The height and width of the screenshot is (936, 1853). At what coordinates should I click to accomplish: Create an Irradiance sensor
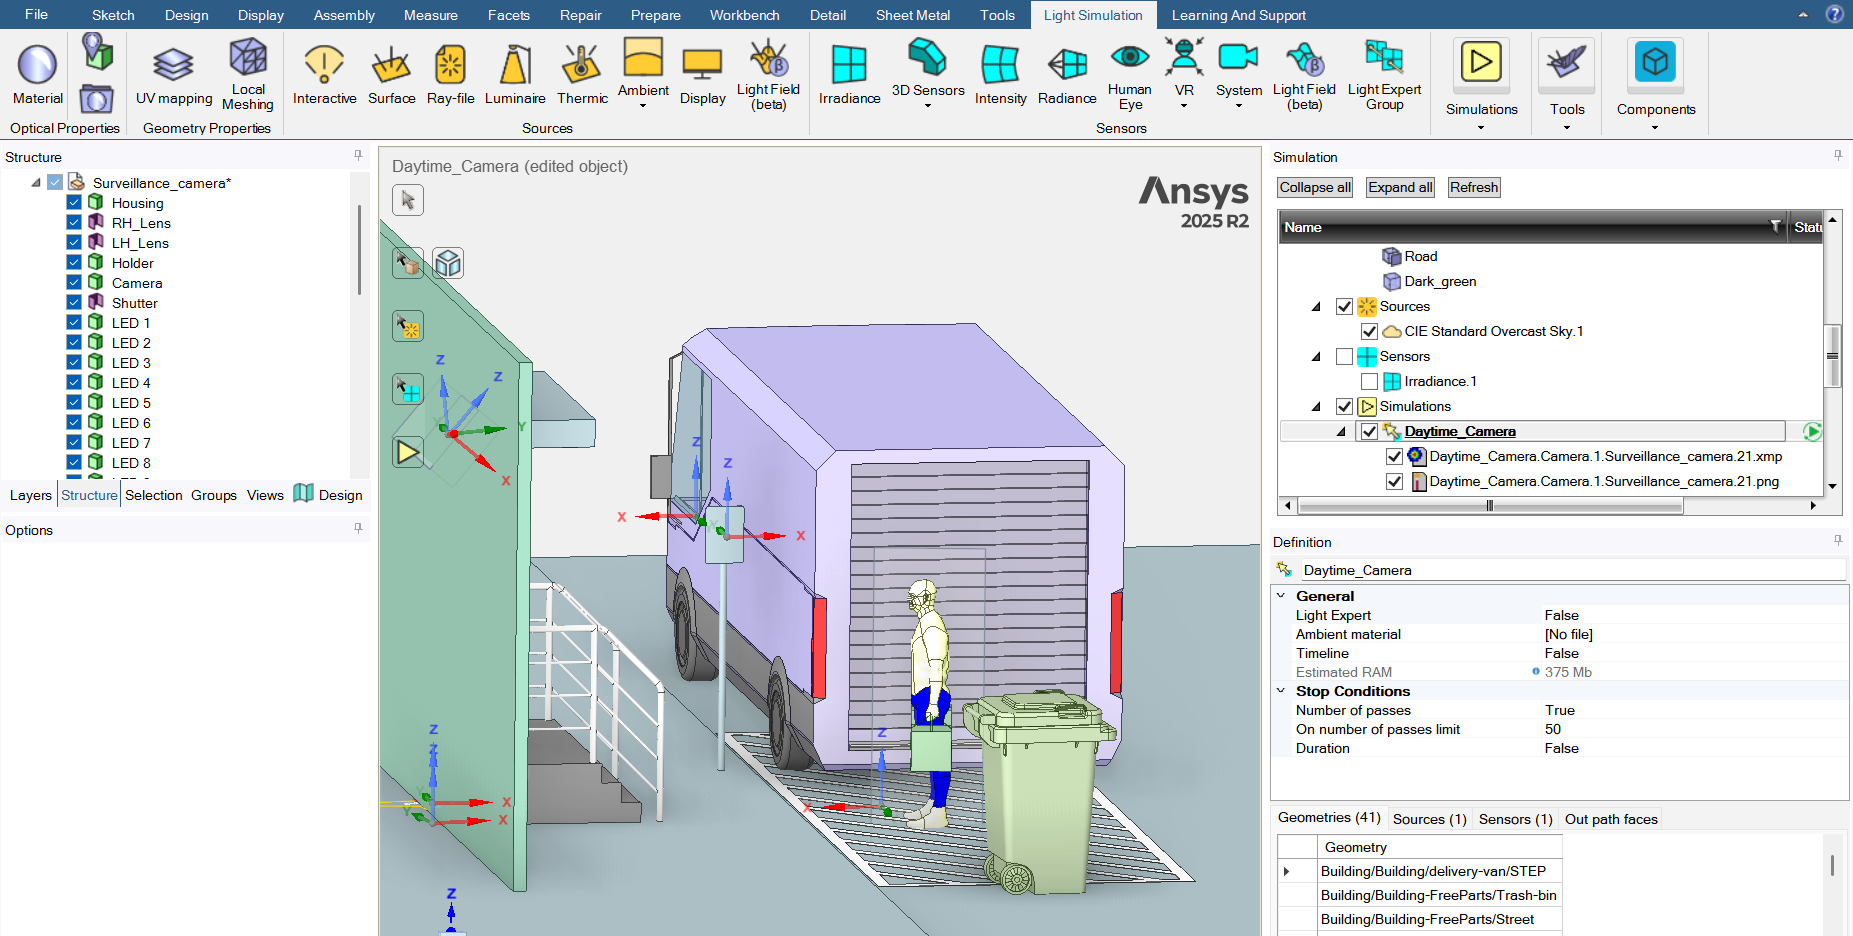tap(849, 75)
